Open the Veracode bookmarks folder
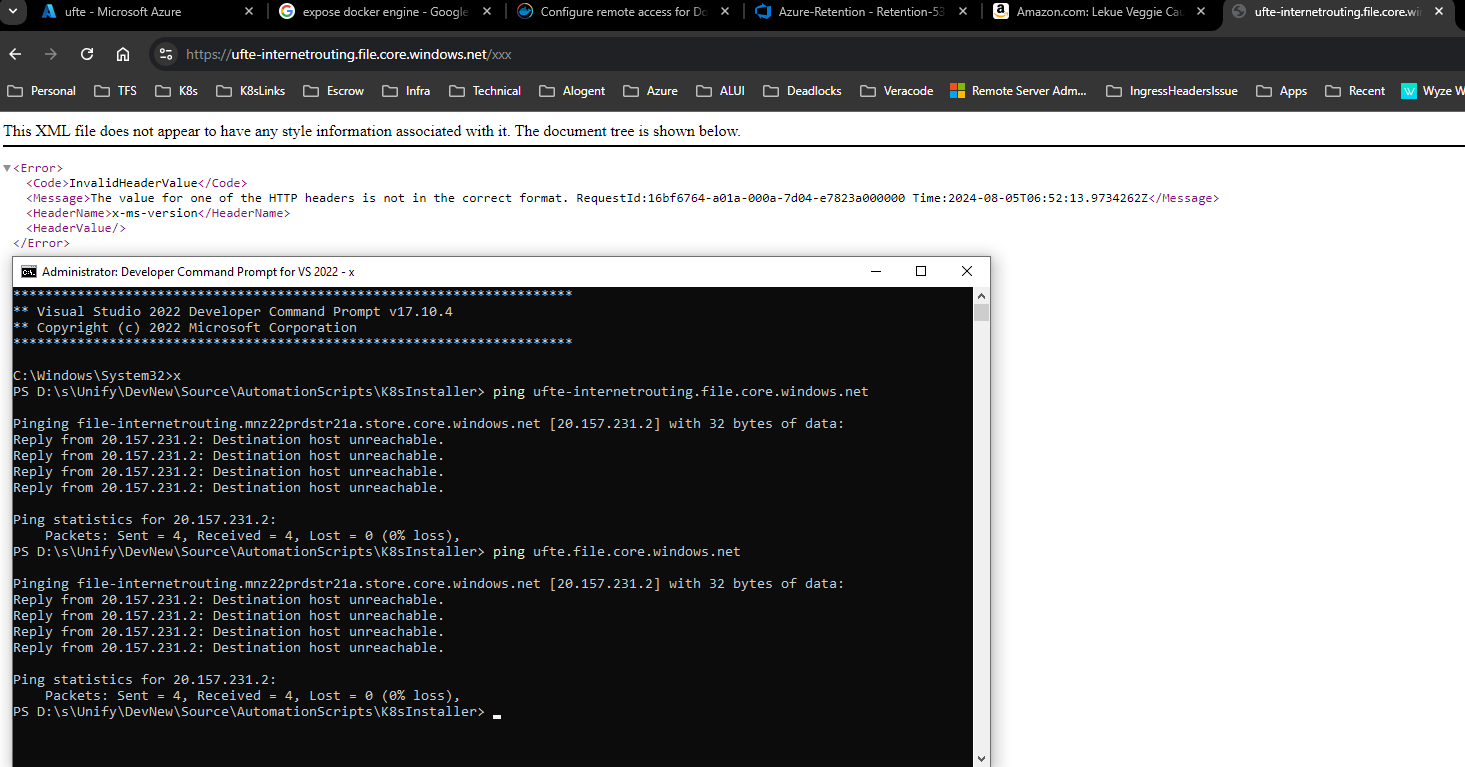Image resolution: width=1465 pixels, height=767 pixels. [x=896, y=91]
